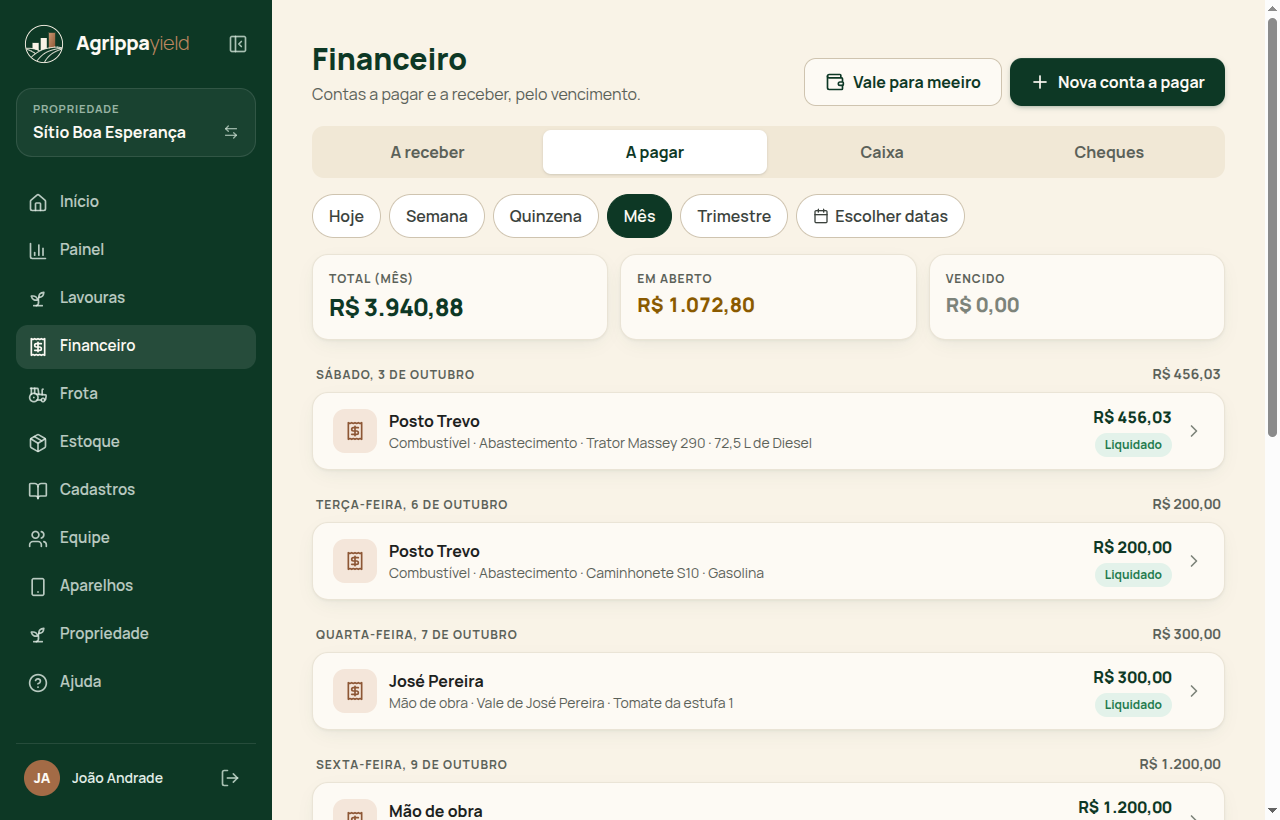Open the Sítio Boa Esperança property selector
1280x820 pixels.
136,123
